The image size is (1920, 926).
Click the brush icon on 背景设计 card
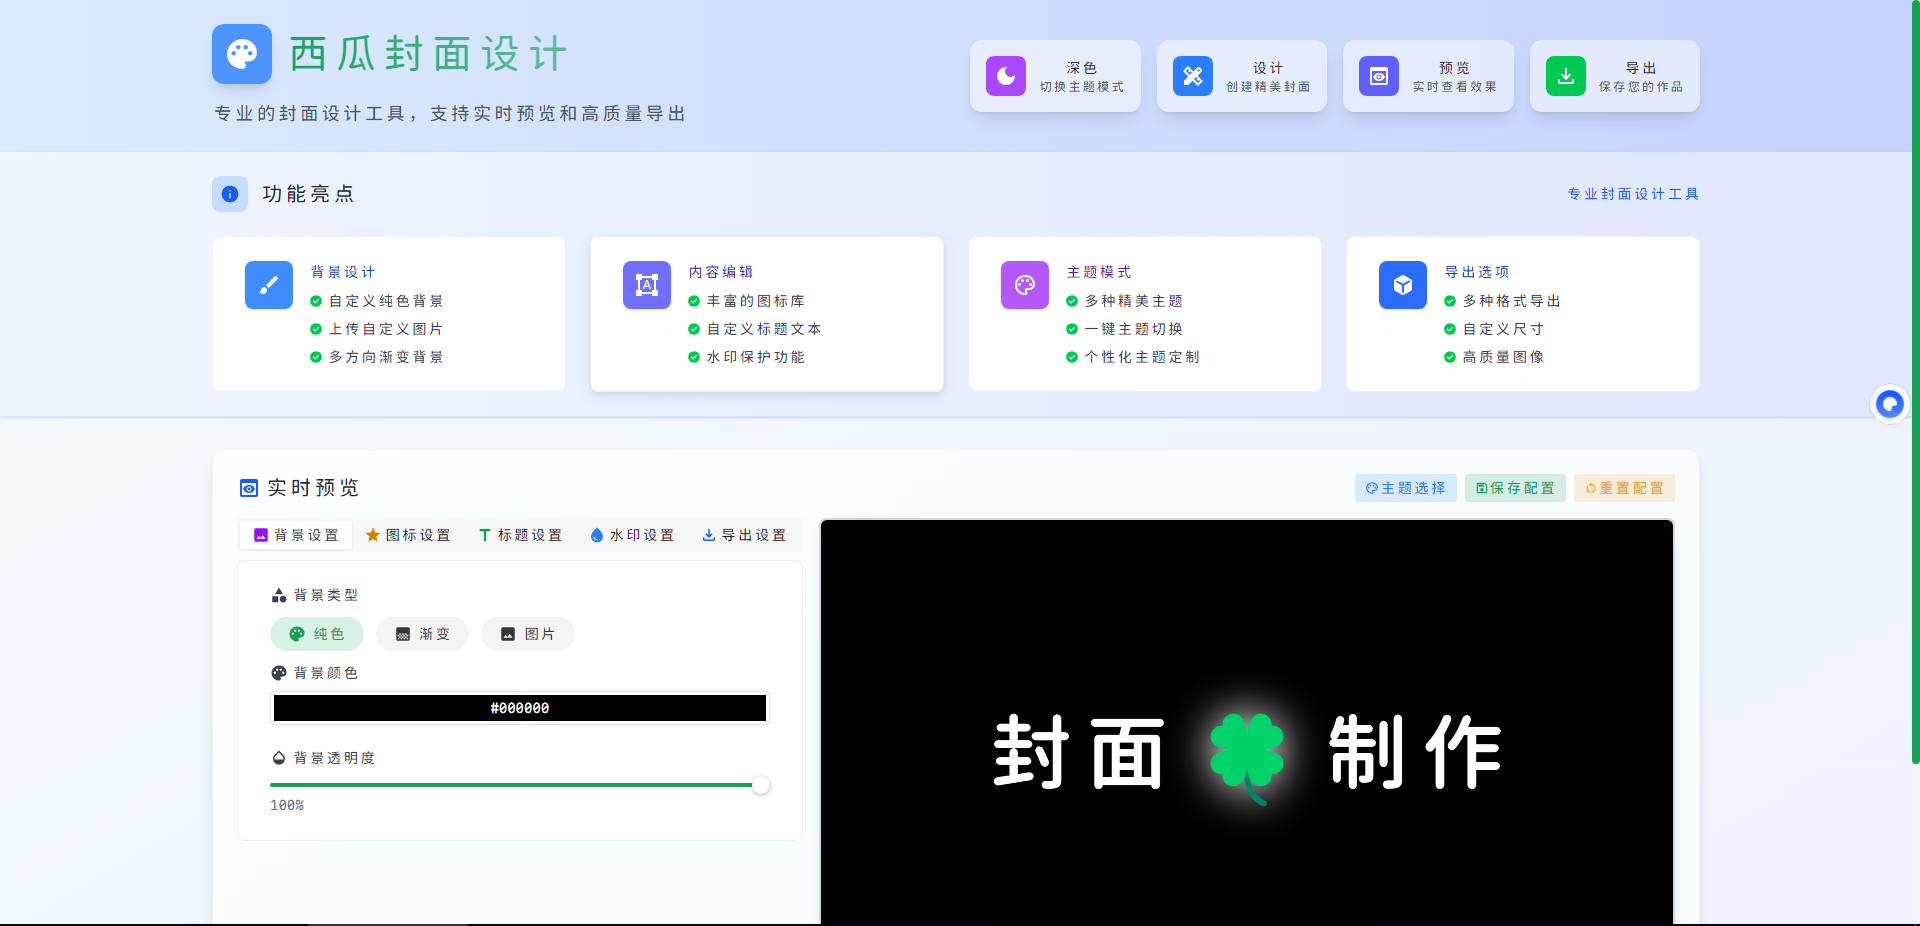tap(269, 285)
